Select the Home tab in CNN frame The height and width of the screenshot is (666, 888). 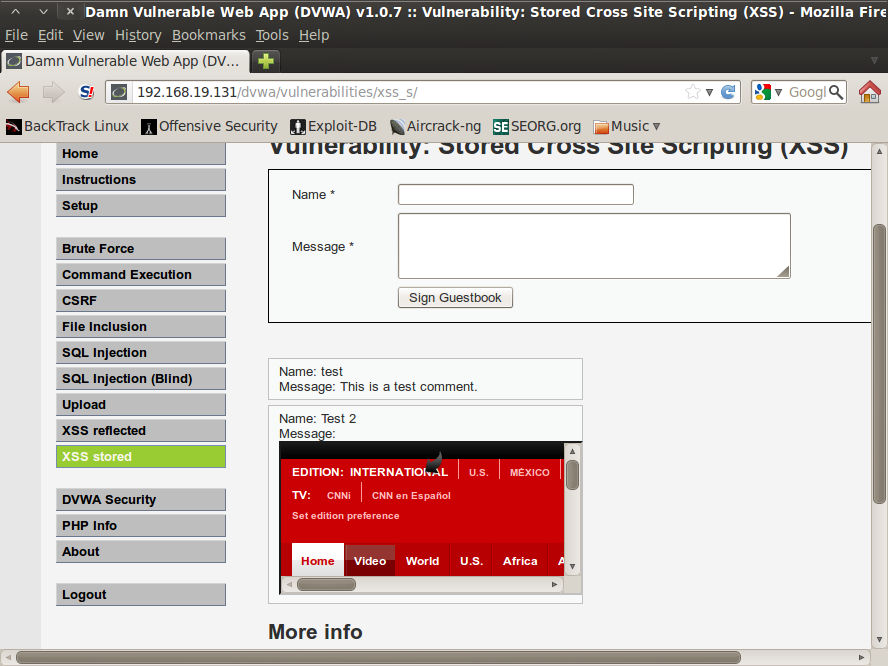318,560
